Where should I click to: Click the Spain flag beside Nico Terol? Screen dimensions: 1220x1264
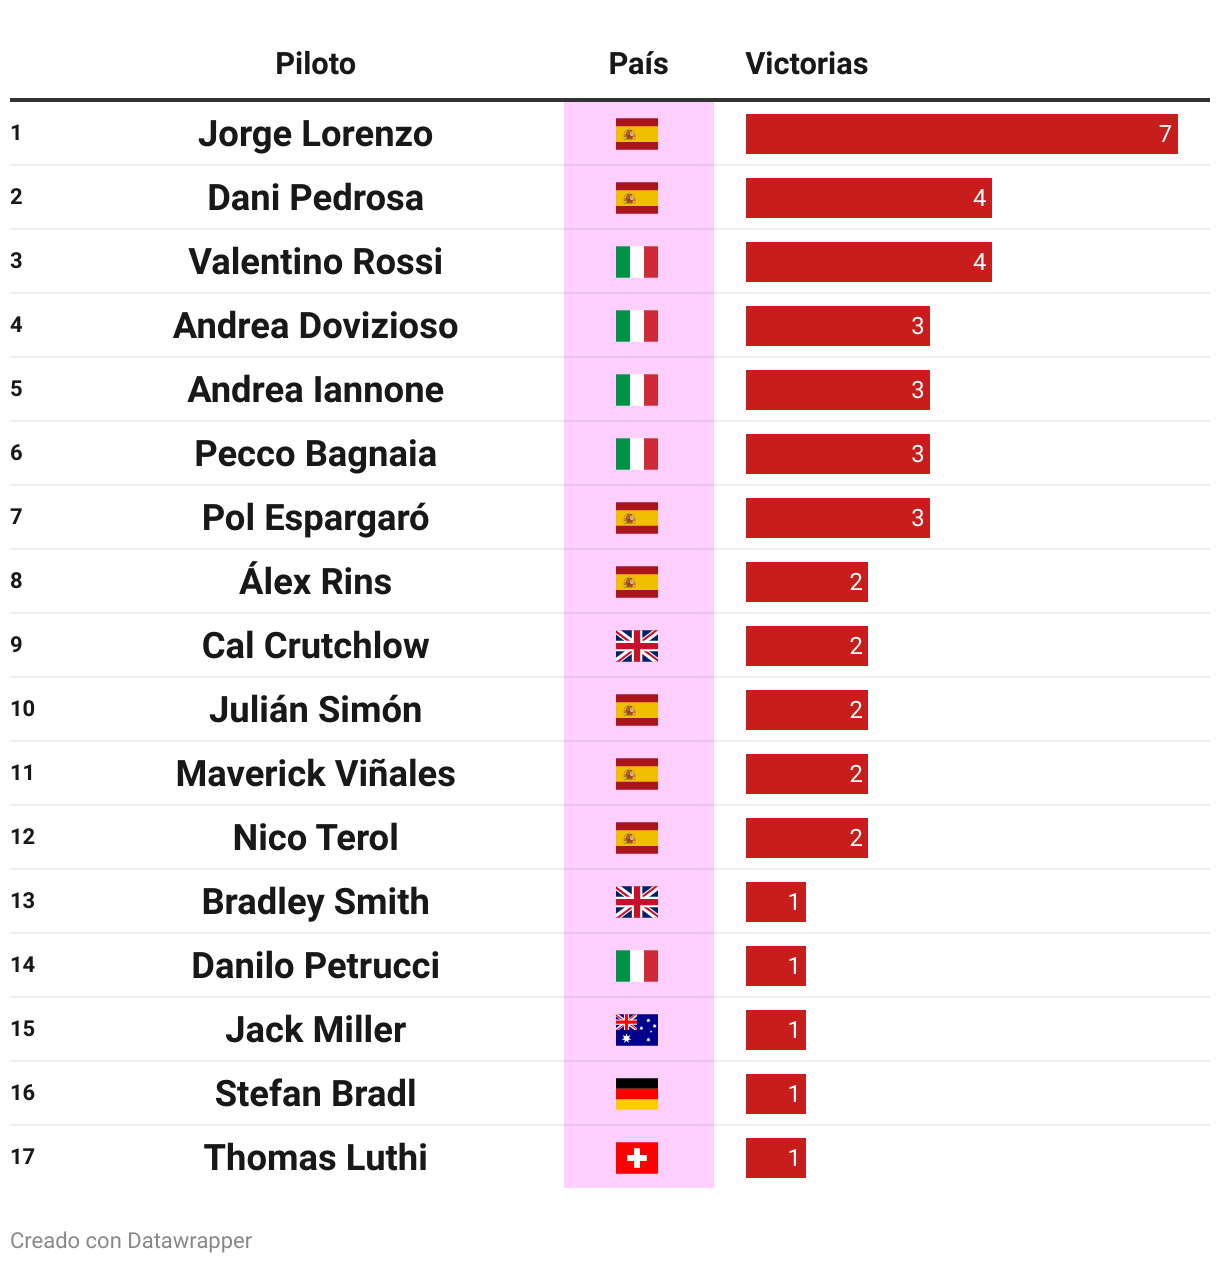coord(637,838)
